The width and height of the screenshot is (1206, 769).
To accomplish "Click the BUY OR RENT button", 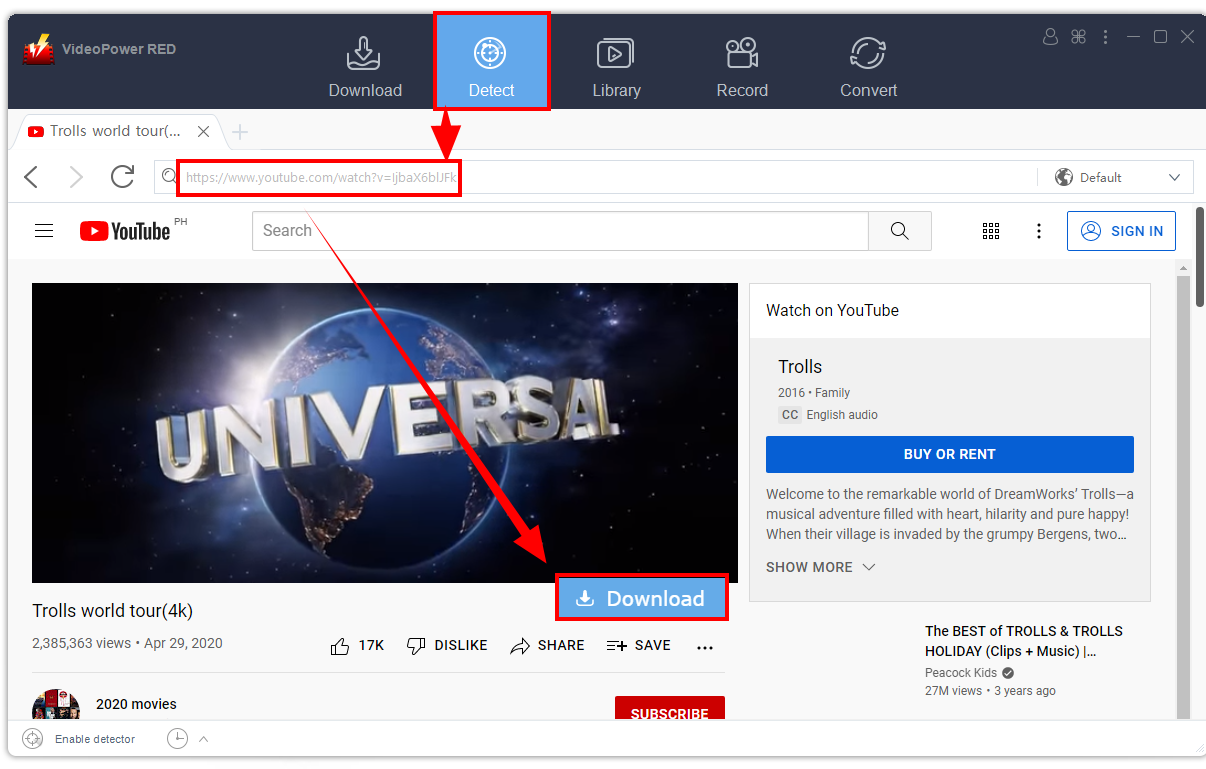I will (x=950, y=454).
